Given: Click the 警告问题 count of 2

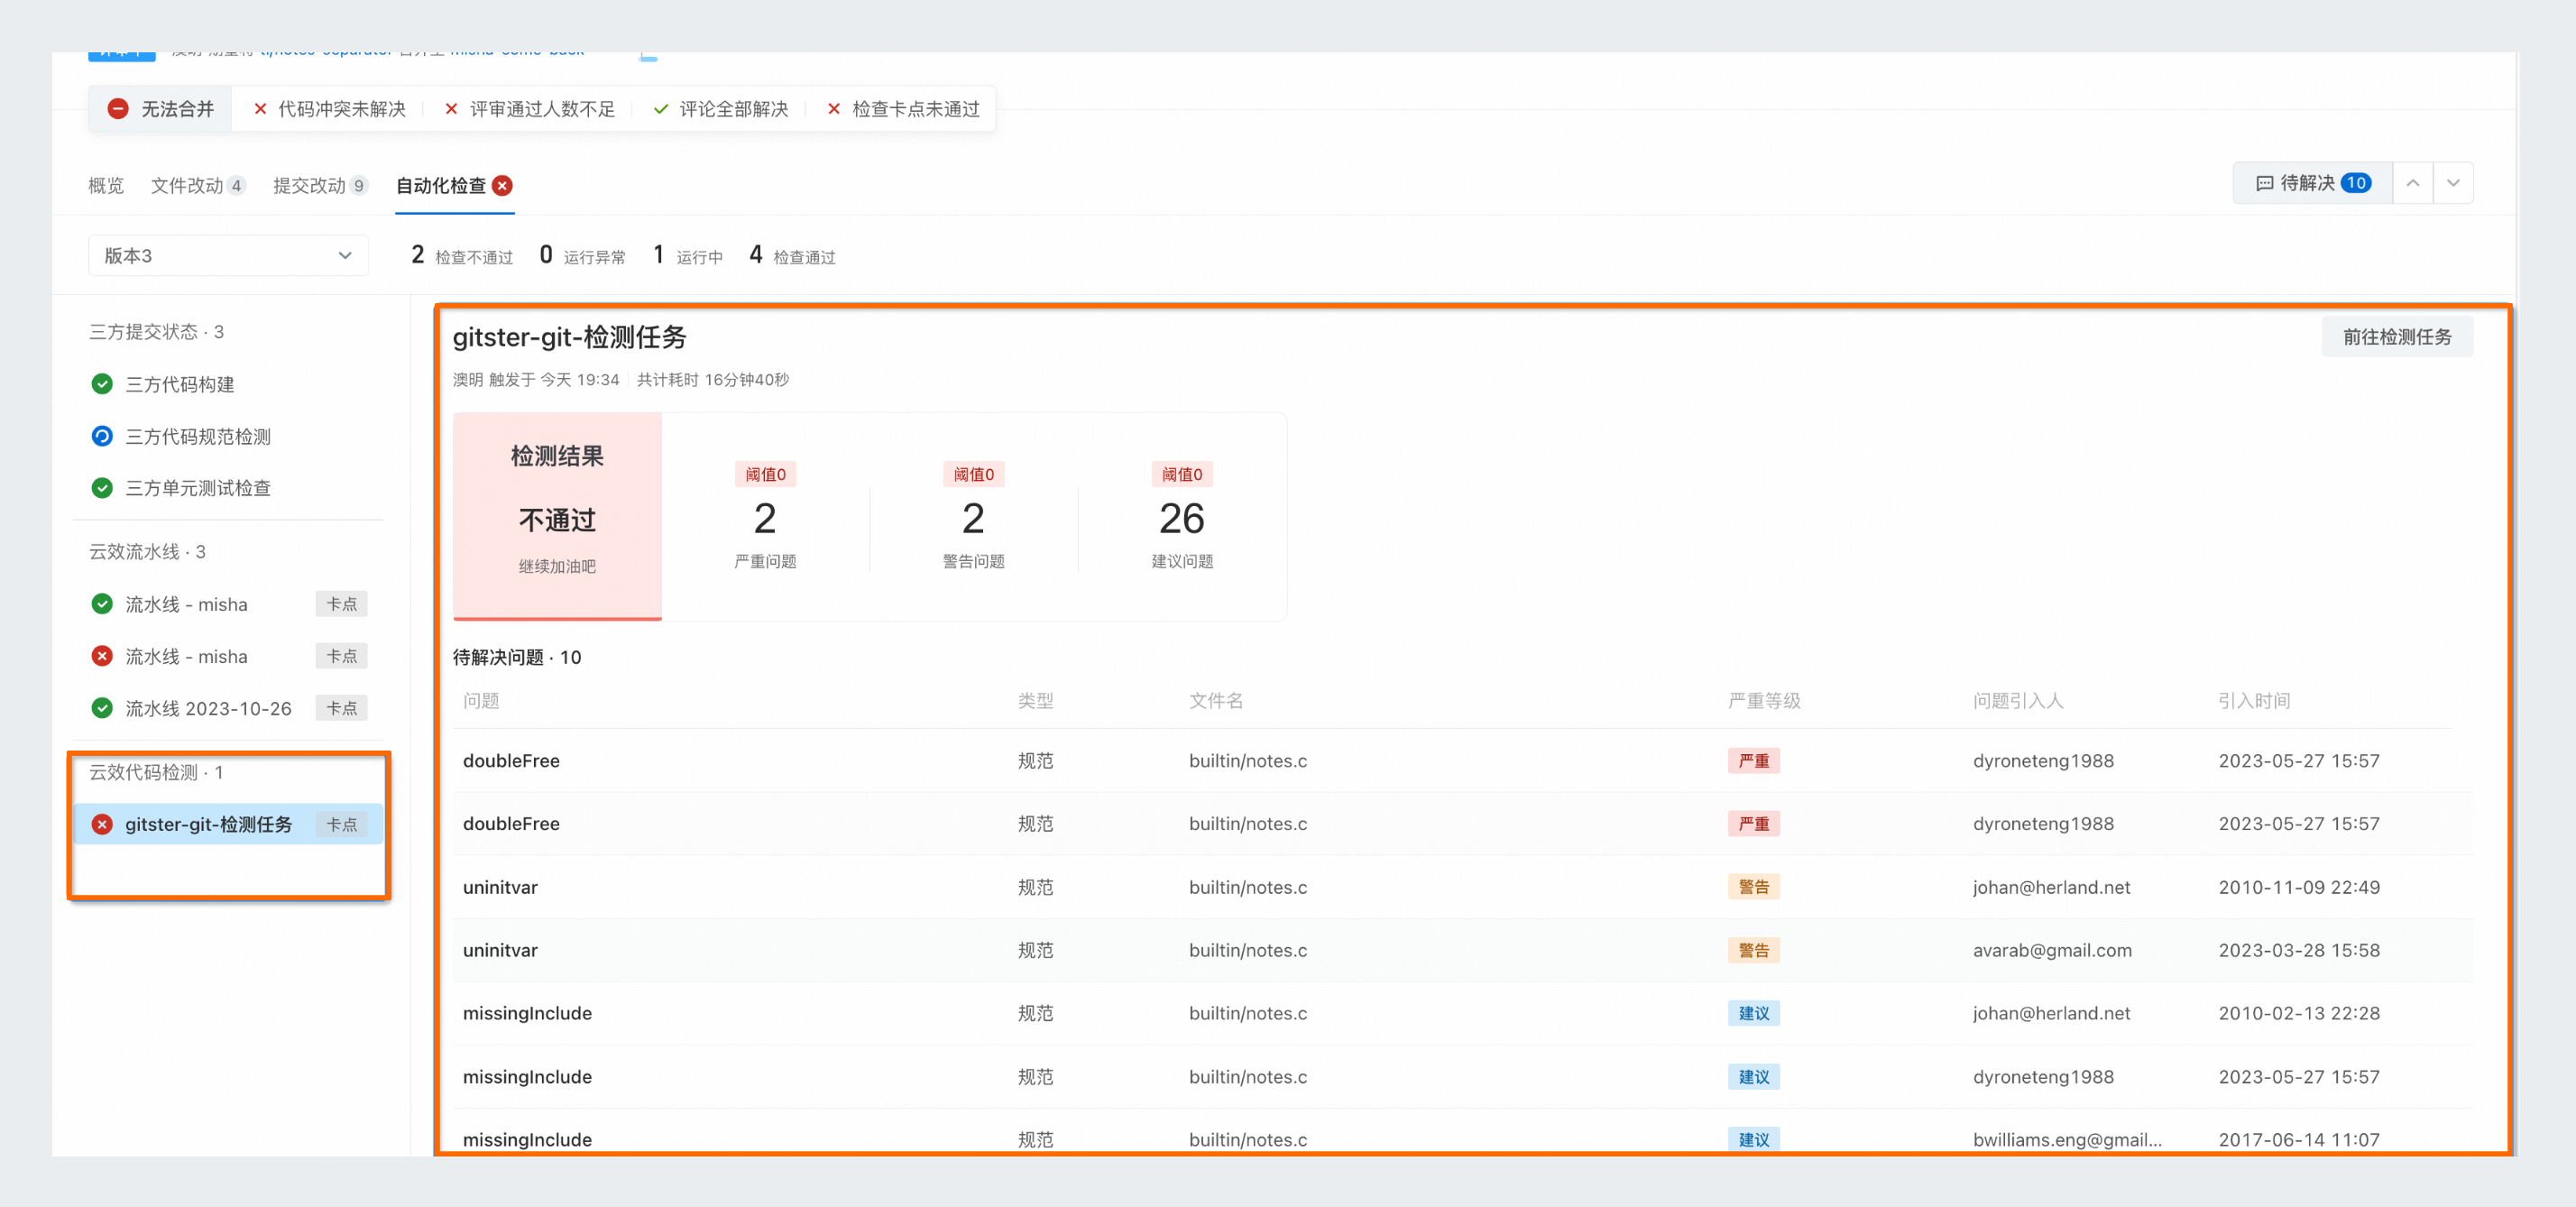Looking at the screenshot, I should (x=973, y=518).
